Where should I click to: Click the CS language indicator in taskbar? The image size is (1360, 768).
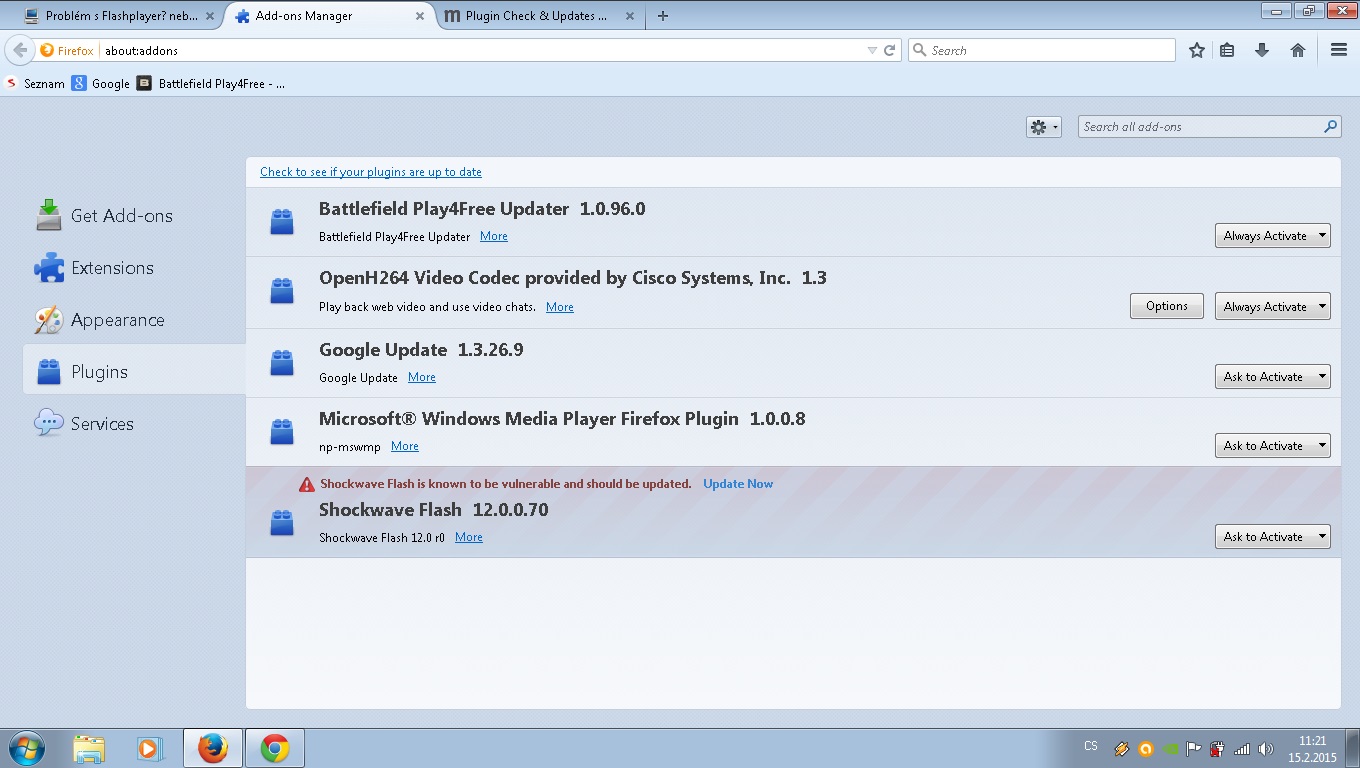point(1091,746)
